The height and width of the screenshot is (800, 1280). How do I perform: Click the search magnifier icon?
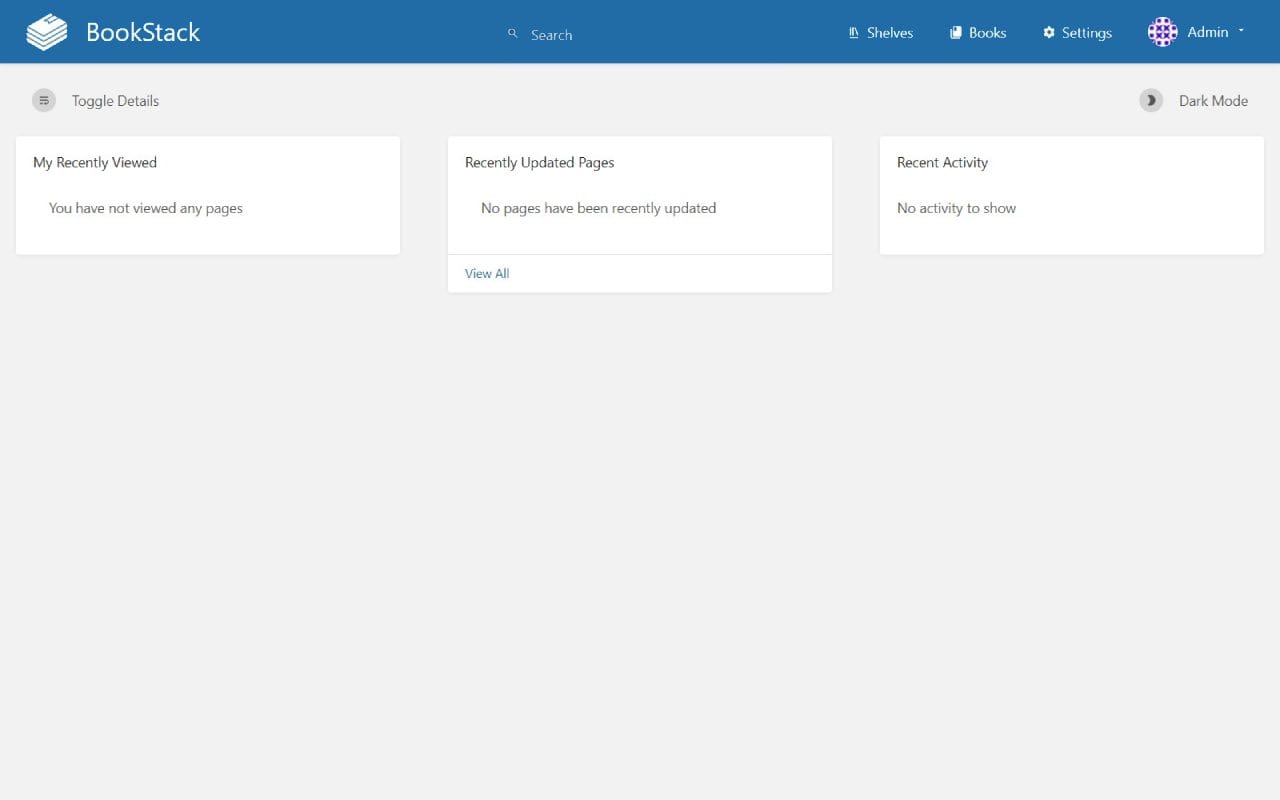[x=512, y=33]
